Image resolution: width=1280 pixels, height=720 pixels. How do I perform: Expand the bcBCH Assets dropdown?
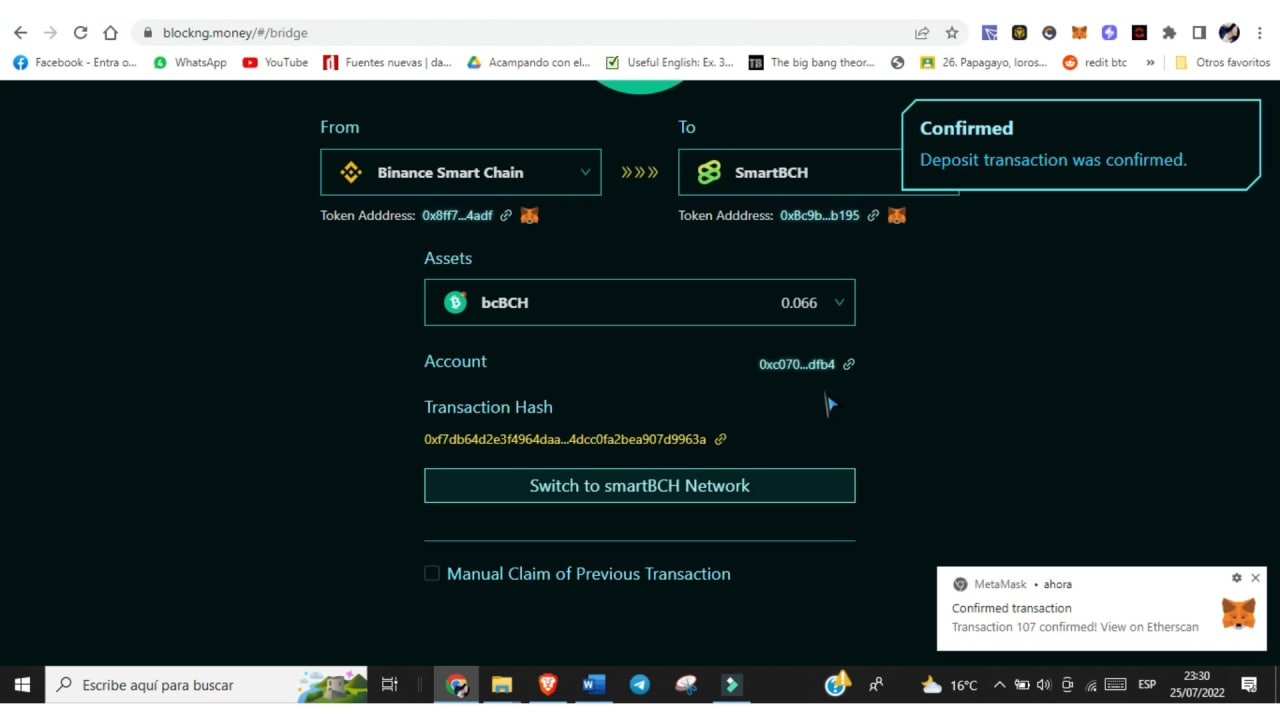[x=640, y=302]
